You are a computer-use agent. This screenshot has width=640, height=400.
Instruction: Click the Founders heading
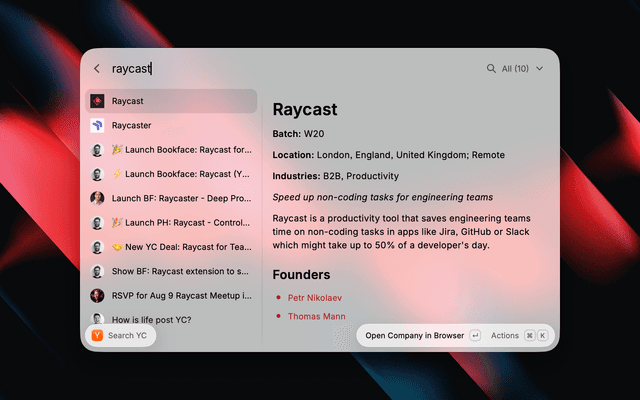tap(301, 275)
